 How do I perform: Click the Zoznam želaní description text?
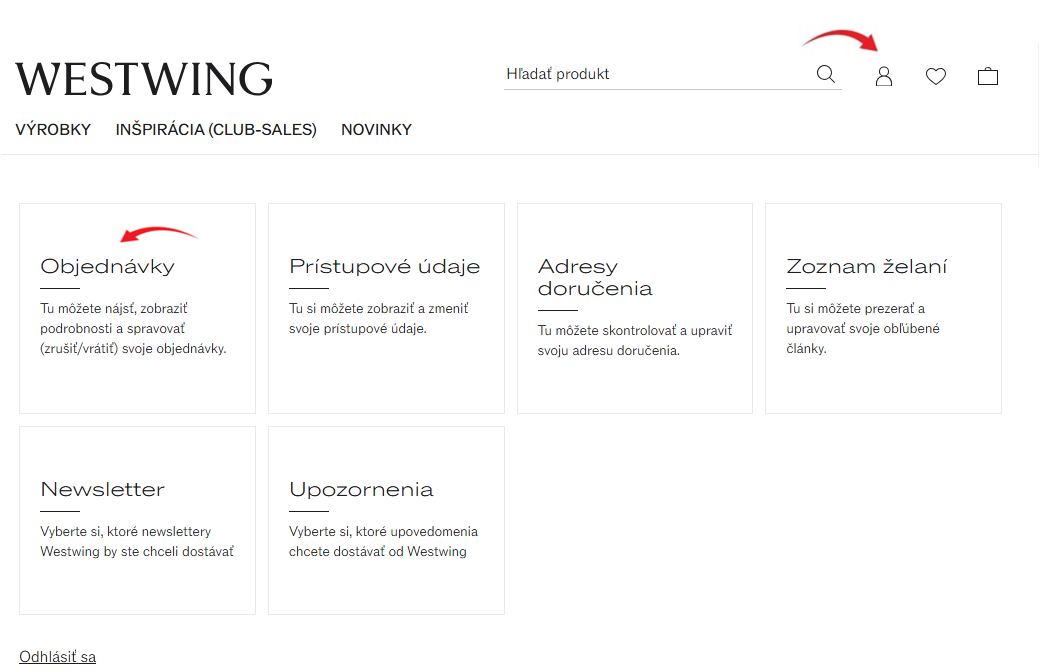pos(863,328)
